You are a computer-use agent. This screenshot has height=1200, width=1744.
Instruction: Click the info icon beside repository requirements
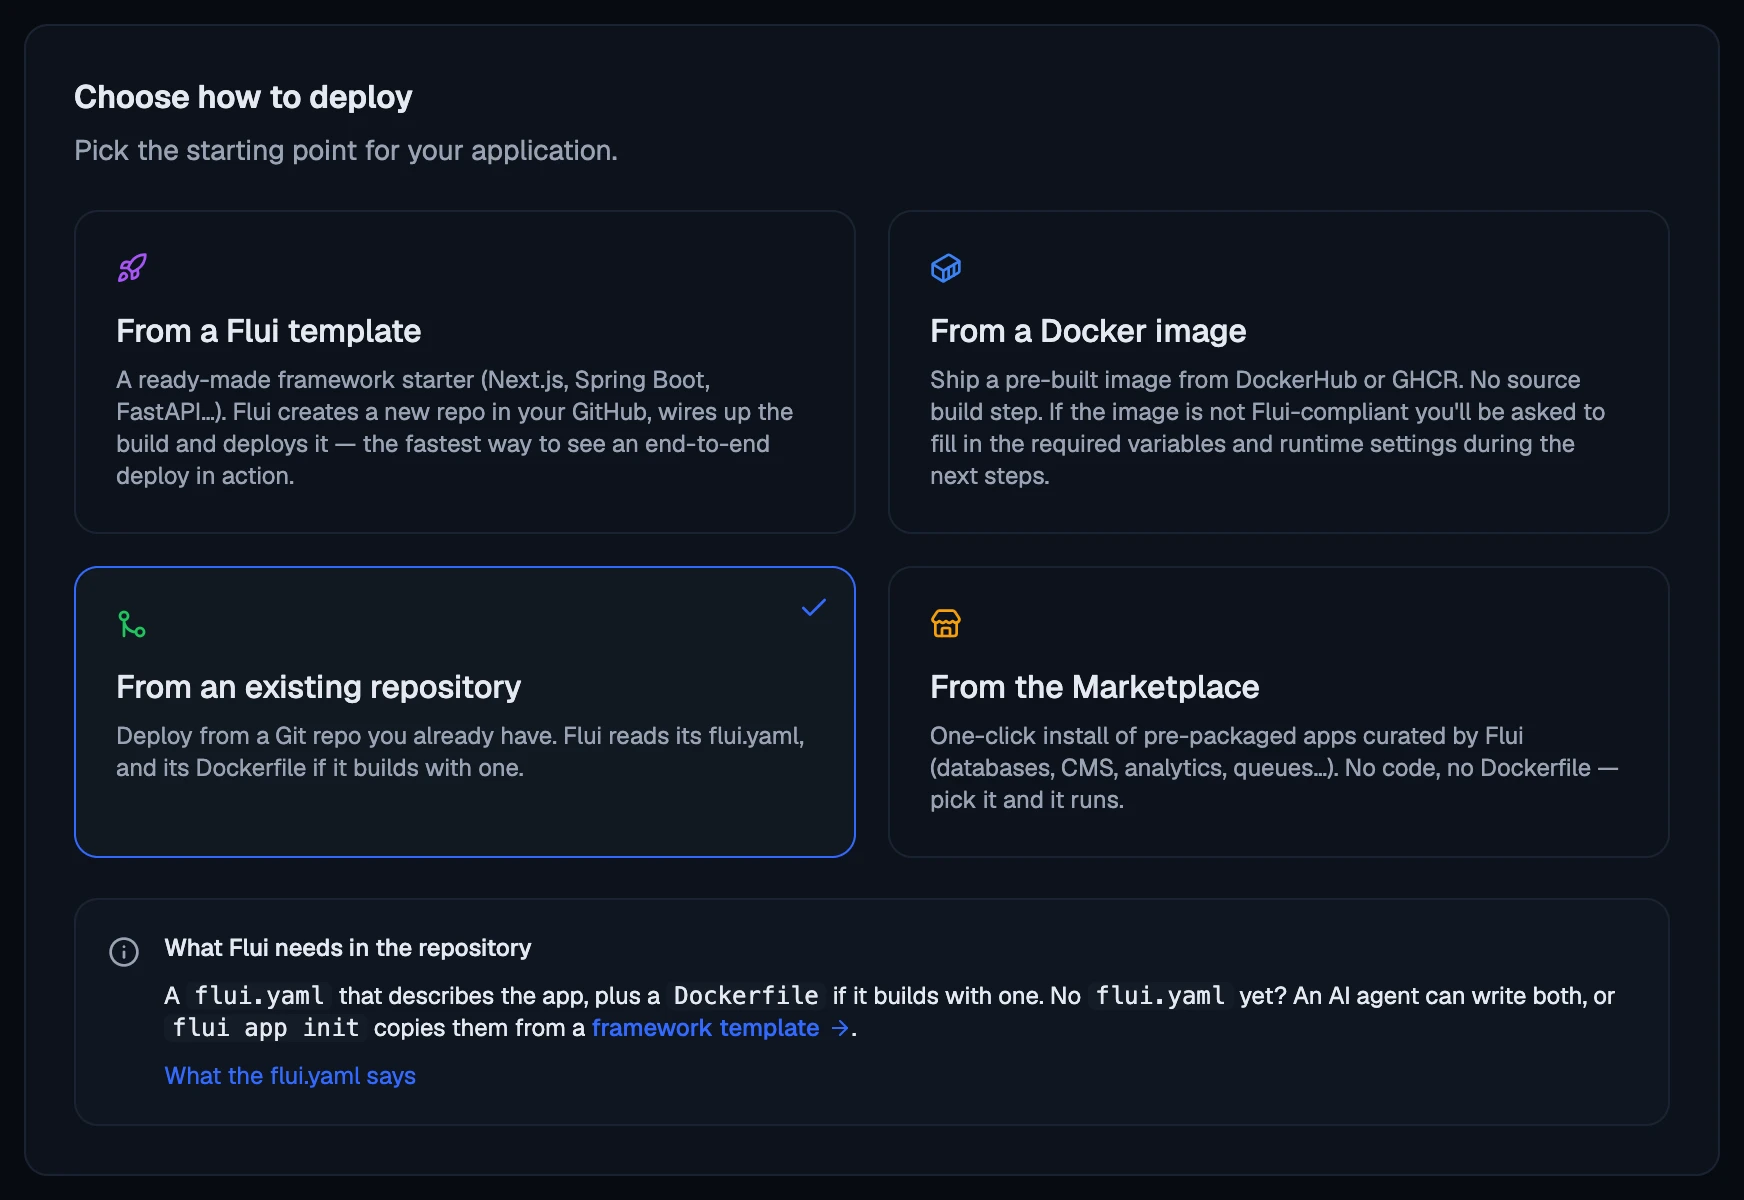pos(124,952)
